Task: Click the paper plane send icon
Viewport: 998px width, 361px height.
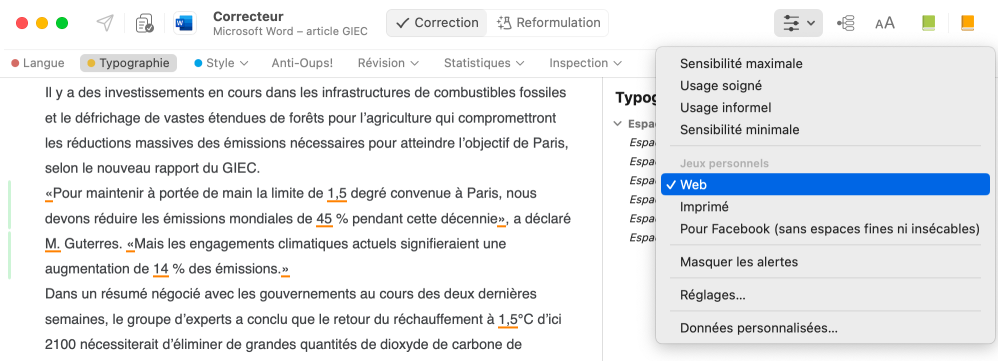Action: 105,24
